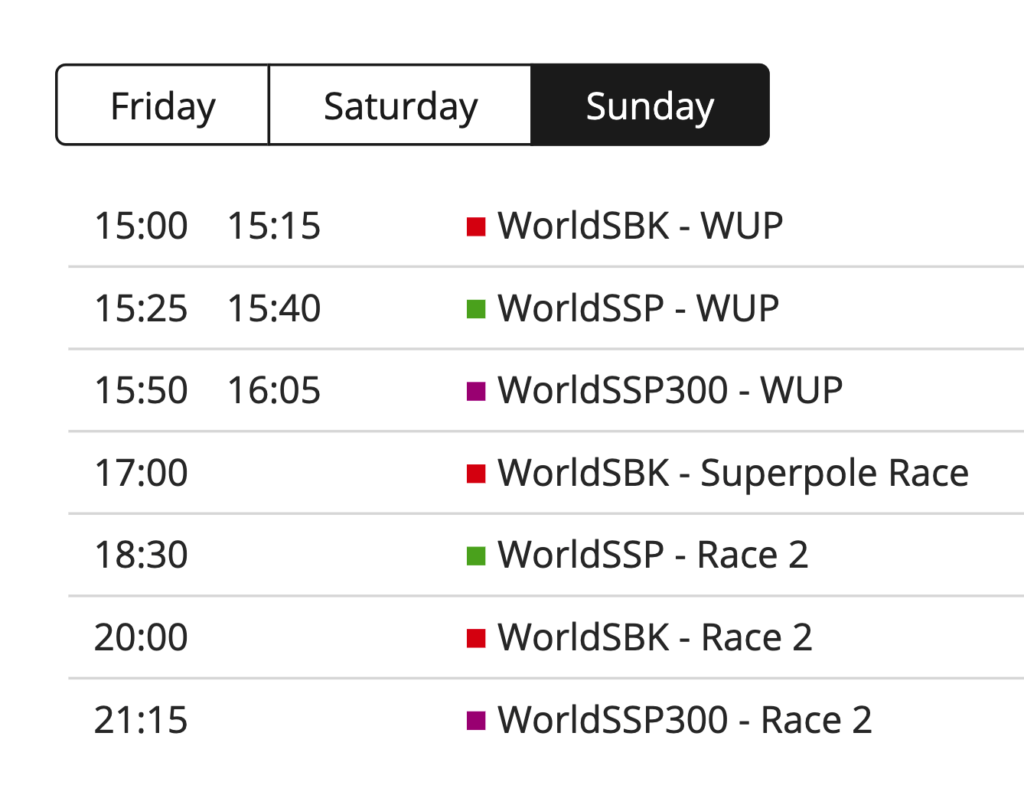Image resolution: width=1024 pixels, height=785 pixels.
Task: Click green marker beside WorldSSP - Race 2
Action: coord(476,556)
